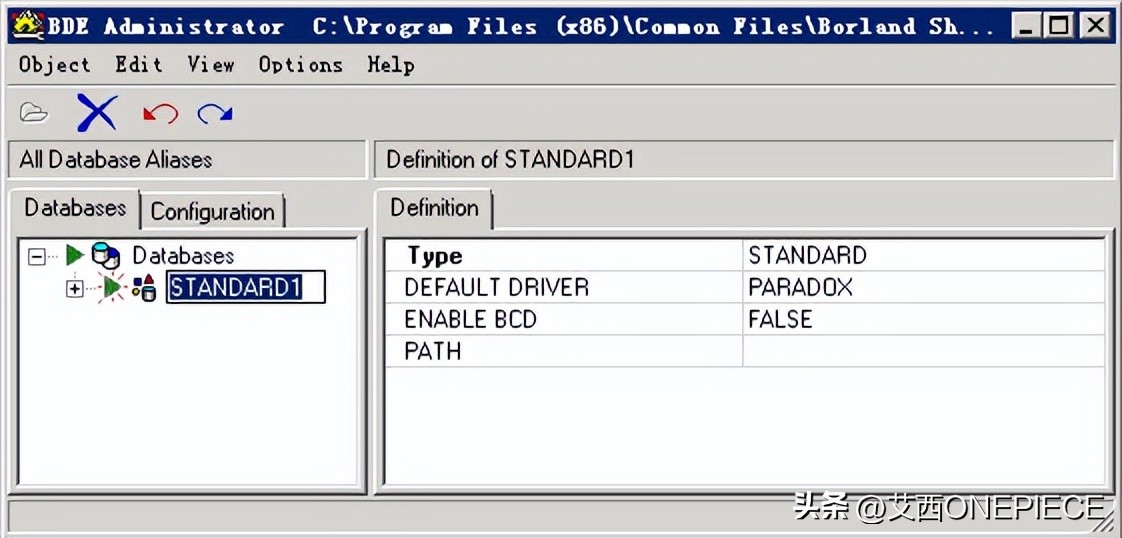Open the Help menu
Screen dimensions: 1122x538
[390, 65]
